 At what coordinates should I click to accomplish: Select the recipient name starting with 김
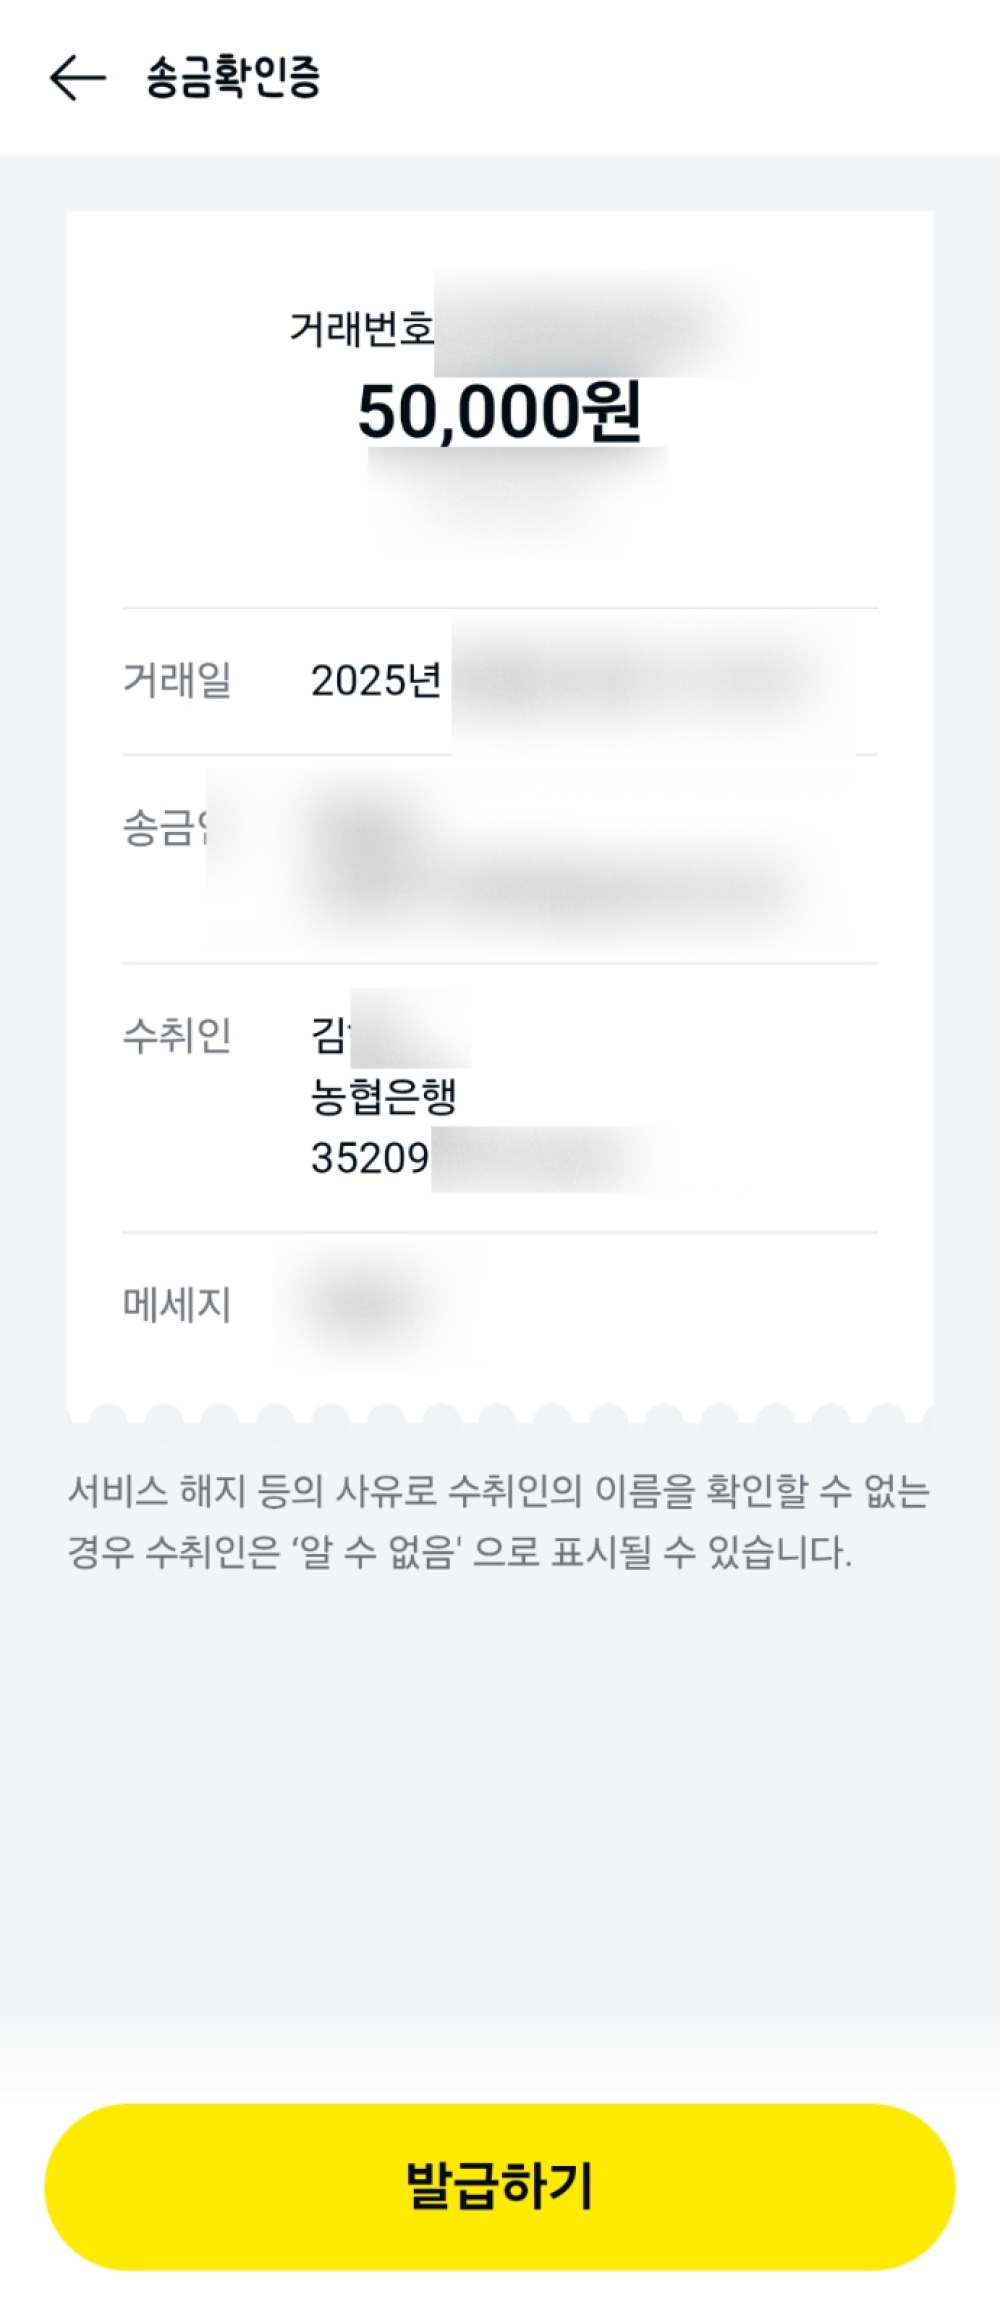point(390,1035)
